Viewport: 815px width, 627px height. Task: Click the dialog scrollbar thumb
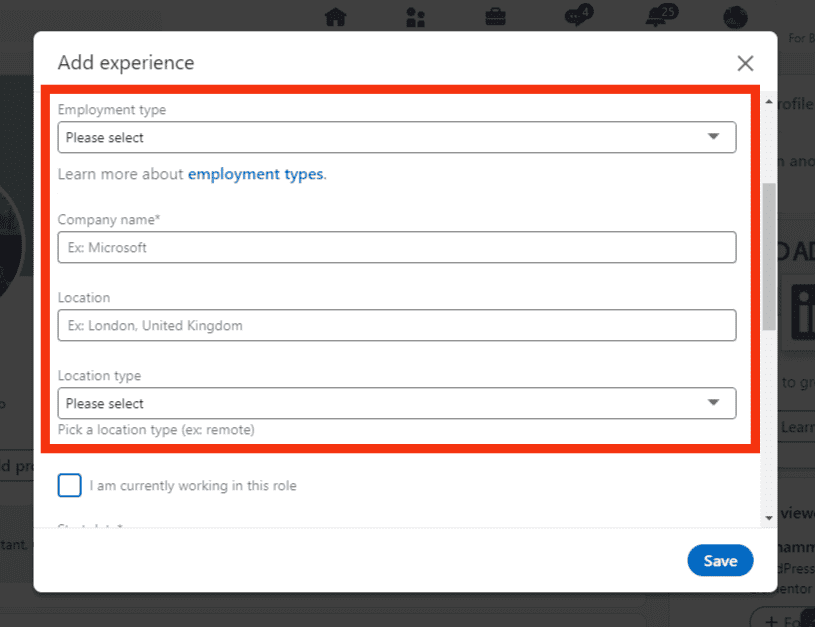[769, 256]
